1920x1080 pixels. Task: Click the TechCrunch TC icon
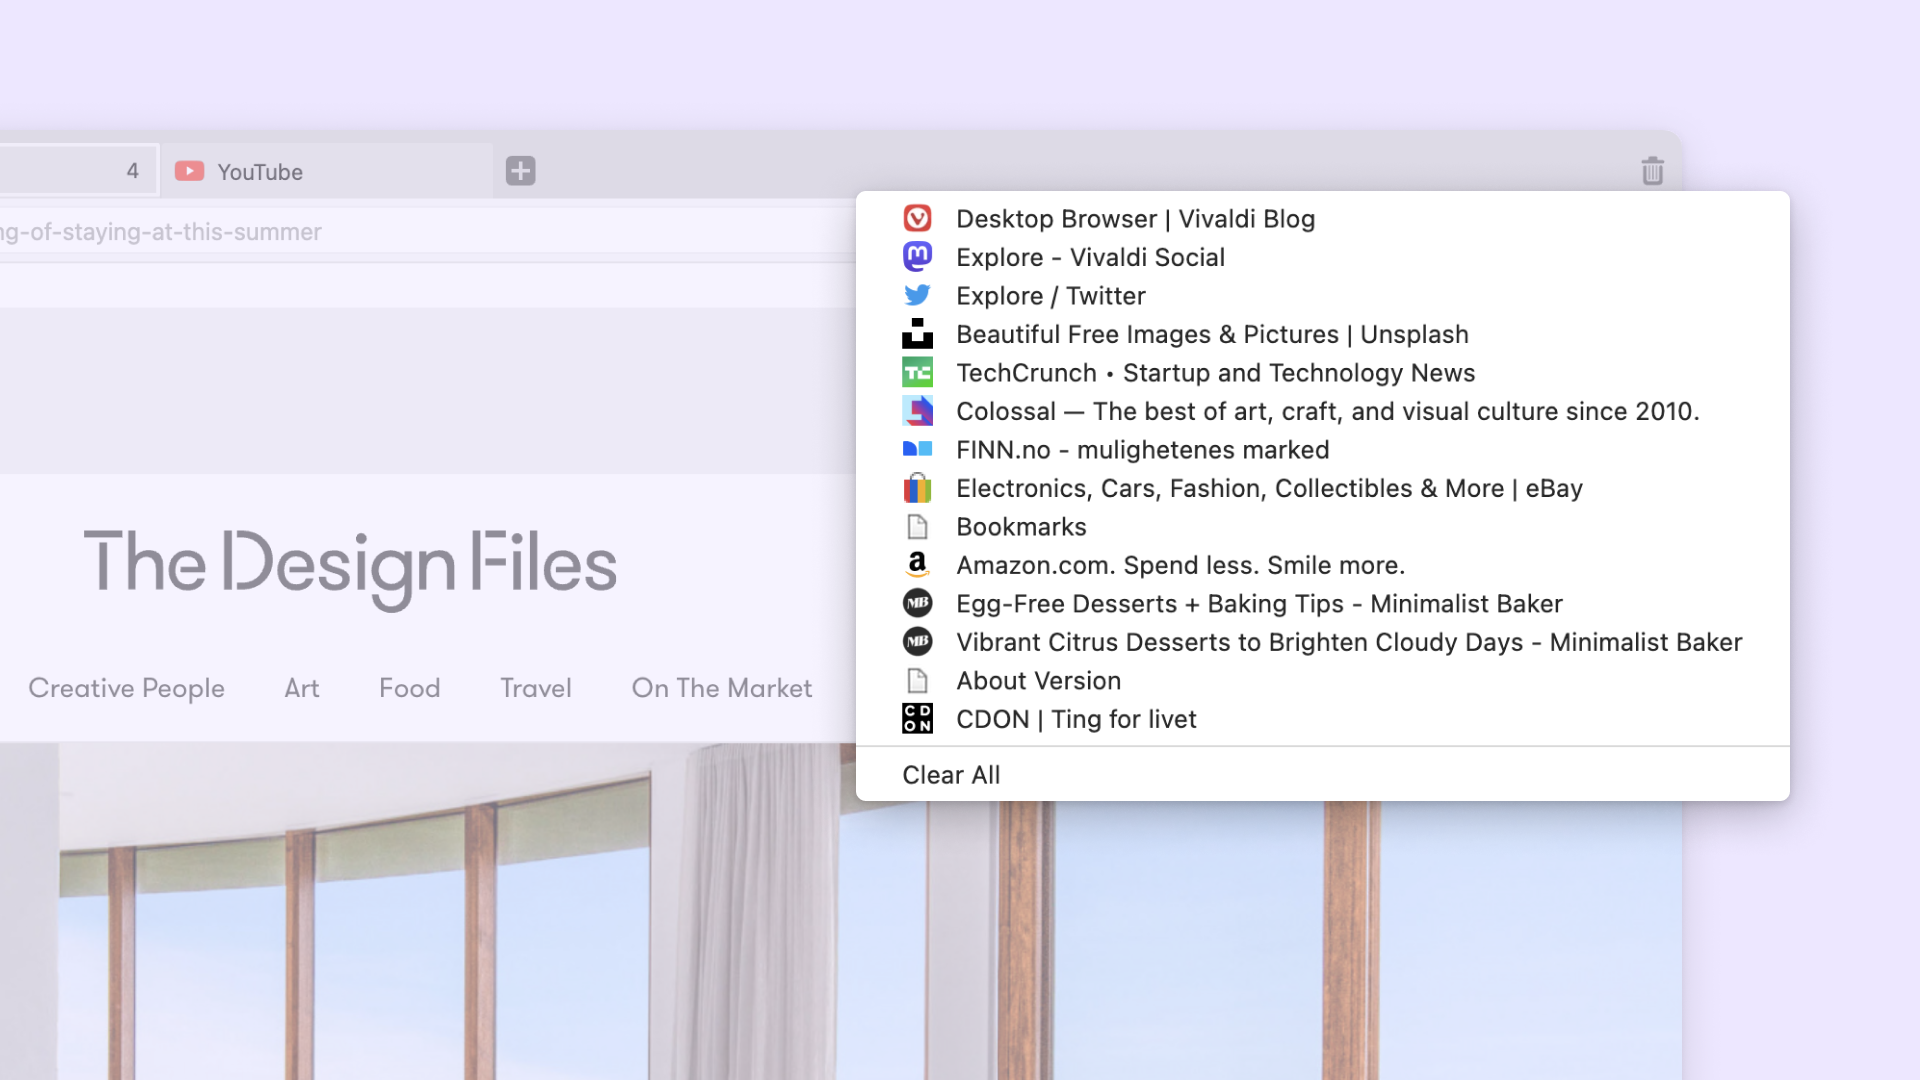click(x=917, y=373)
